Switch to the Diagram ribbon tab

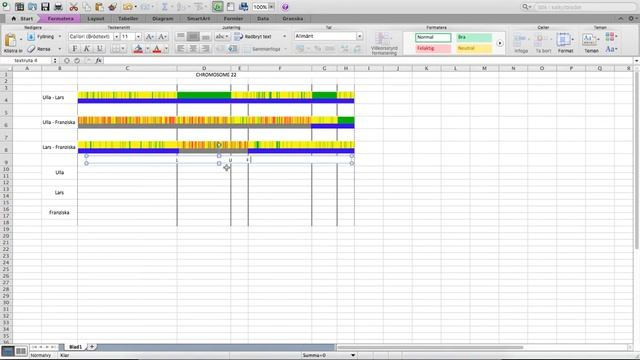(162, 19)
